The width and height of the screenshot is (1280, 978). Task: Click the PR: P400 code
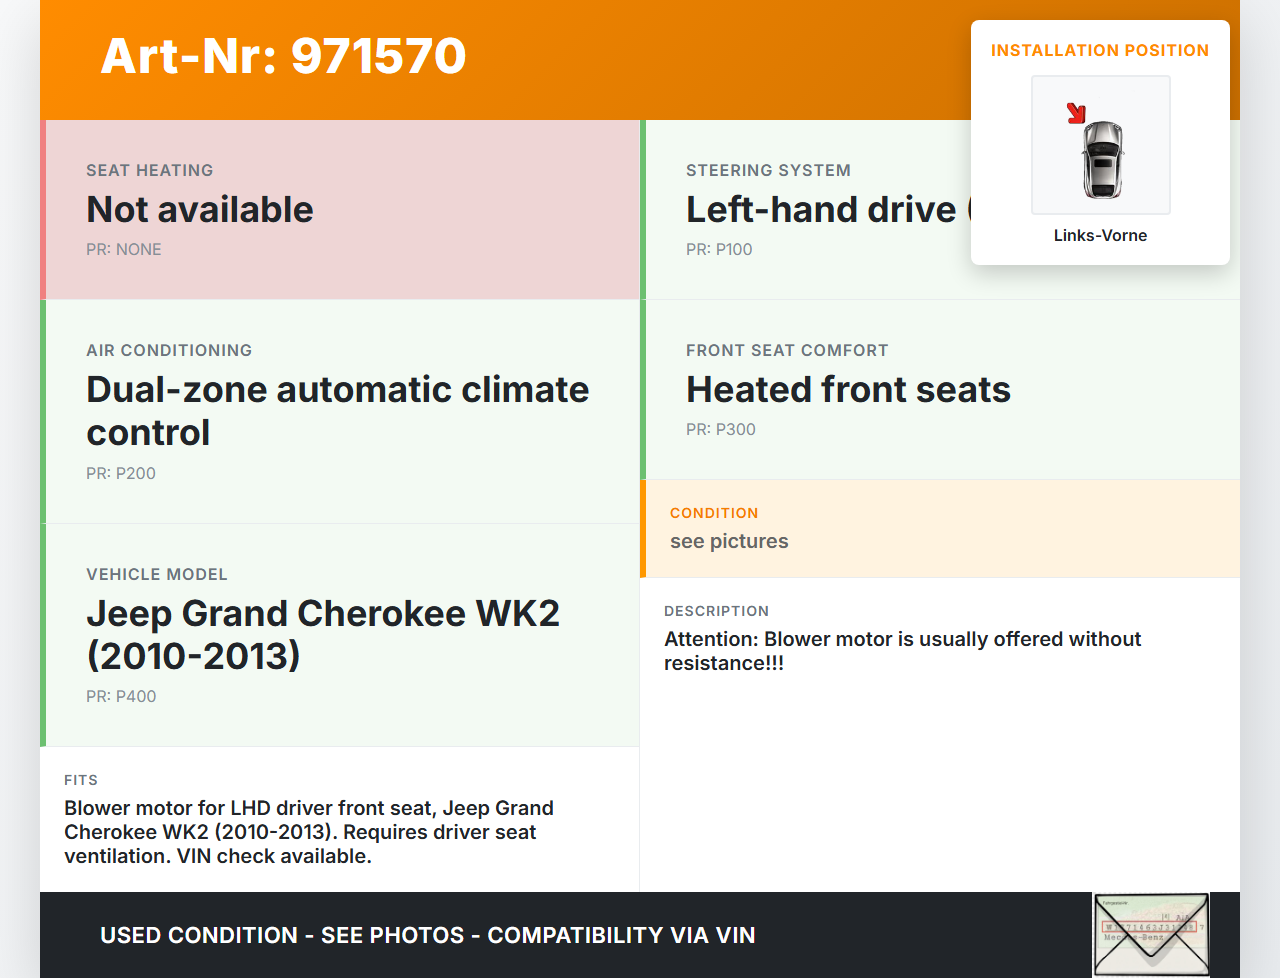121,697
